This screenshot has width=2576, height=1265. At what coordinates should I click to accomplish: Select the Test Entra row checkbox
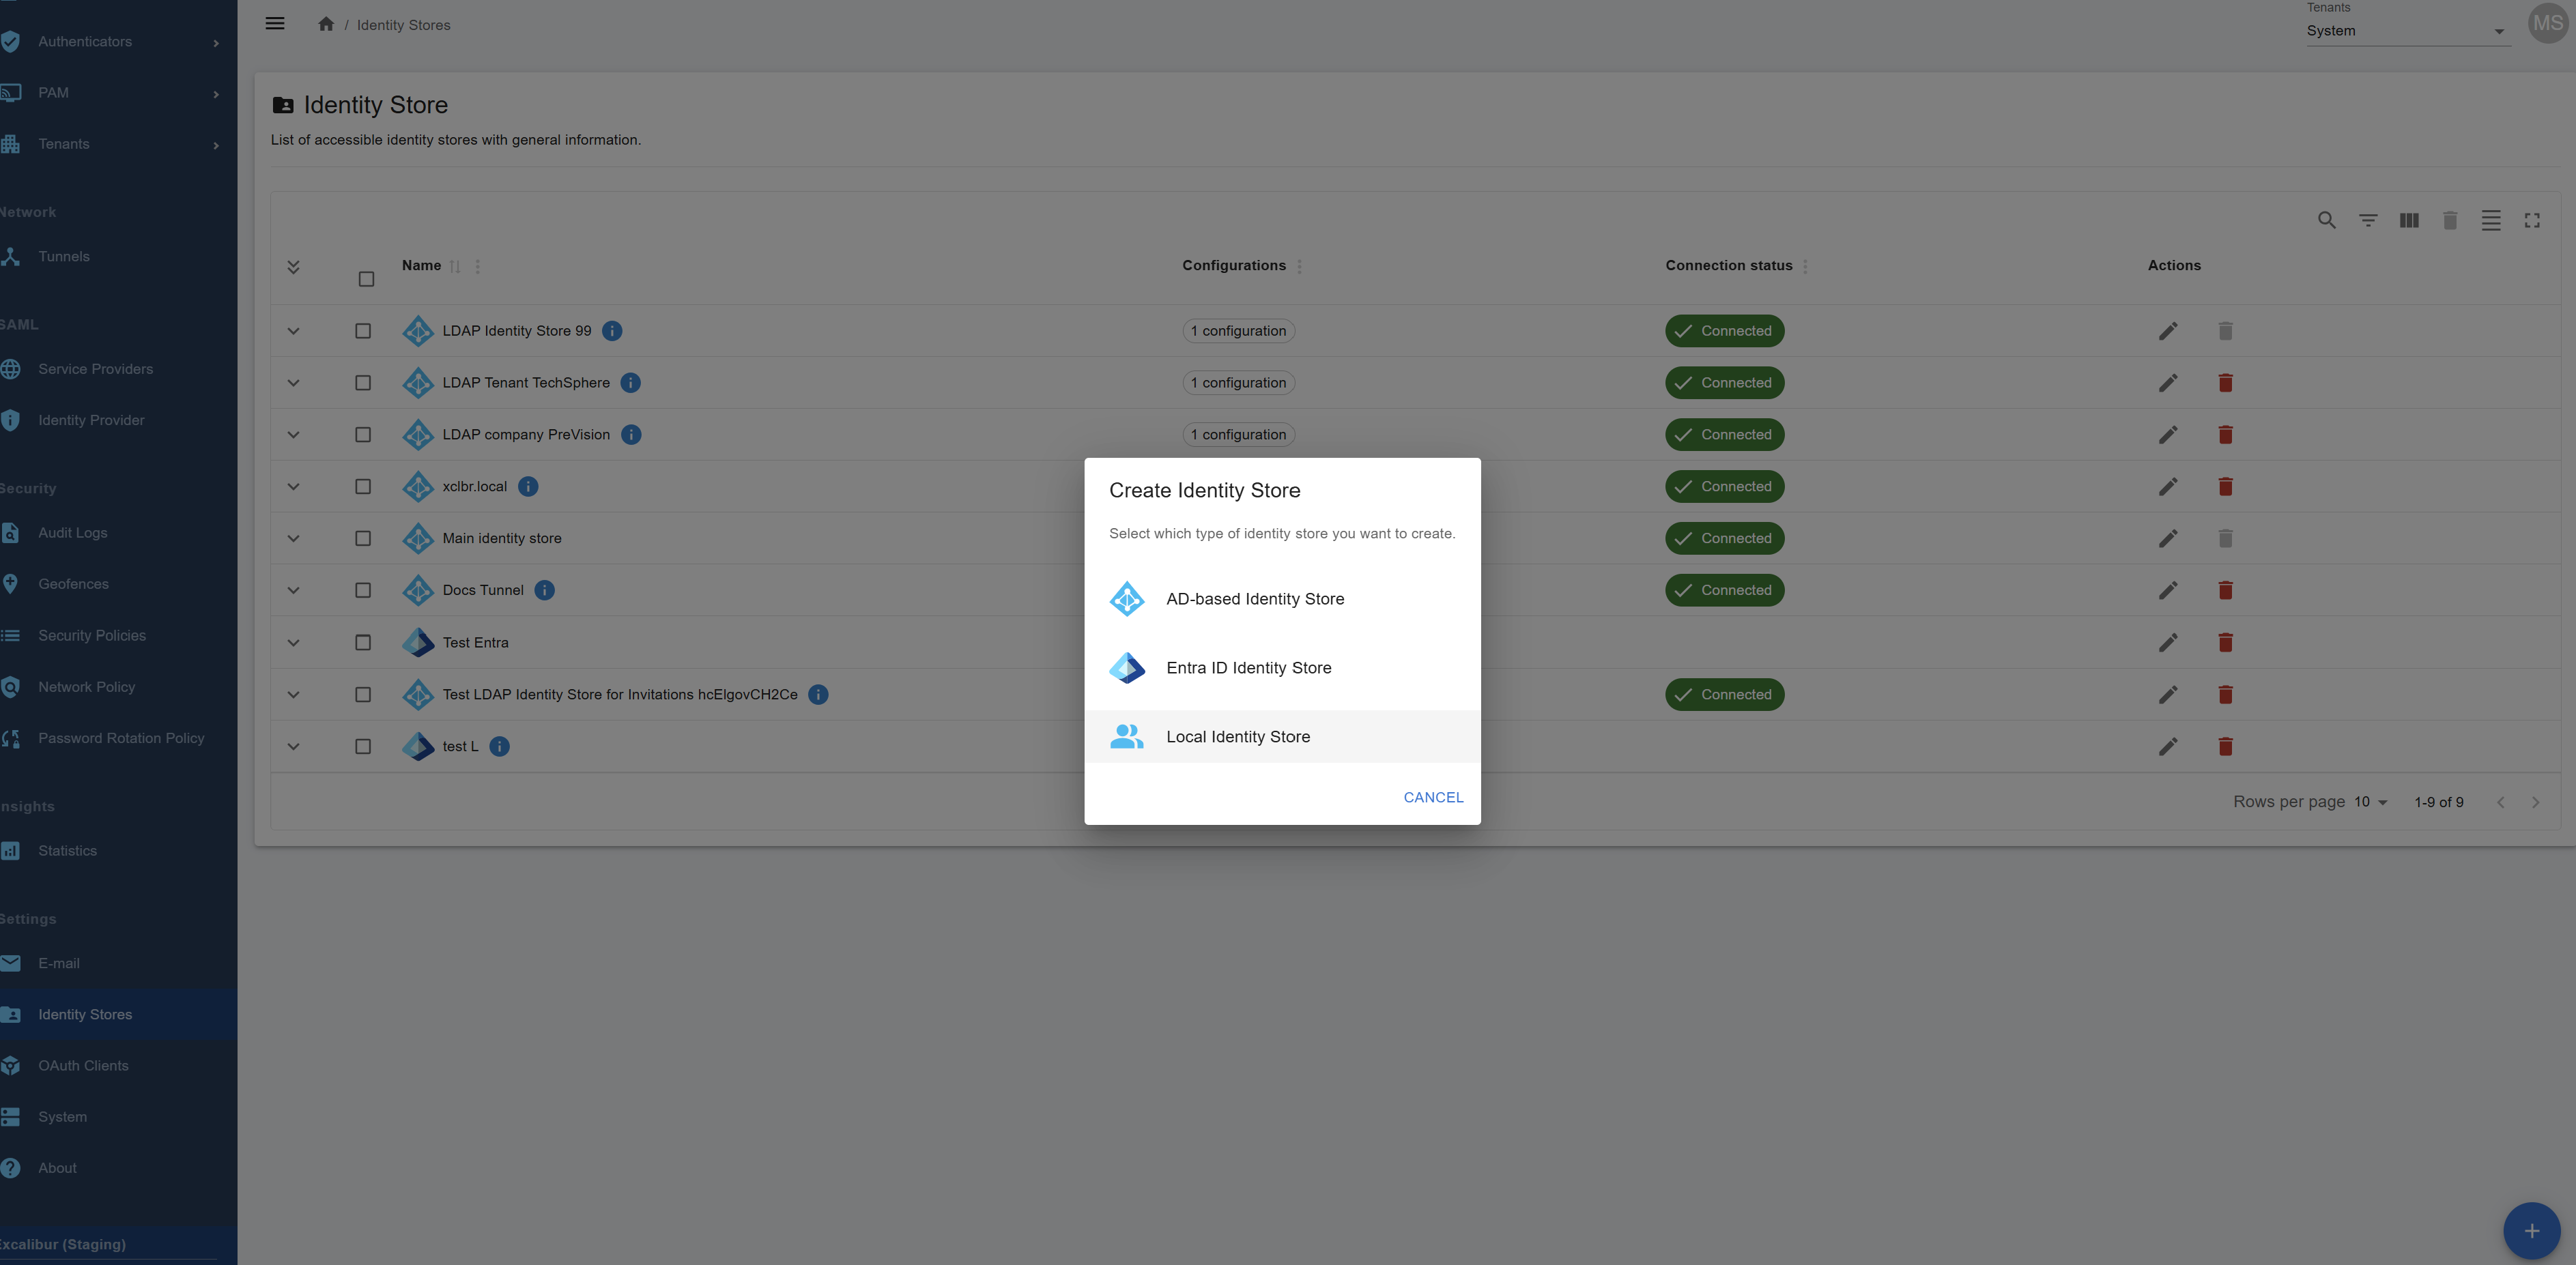click(x=363, y=643)
